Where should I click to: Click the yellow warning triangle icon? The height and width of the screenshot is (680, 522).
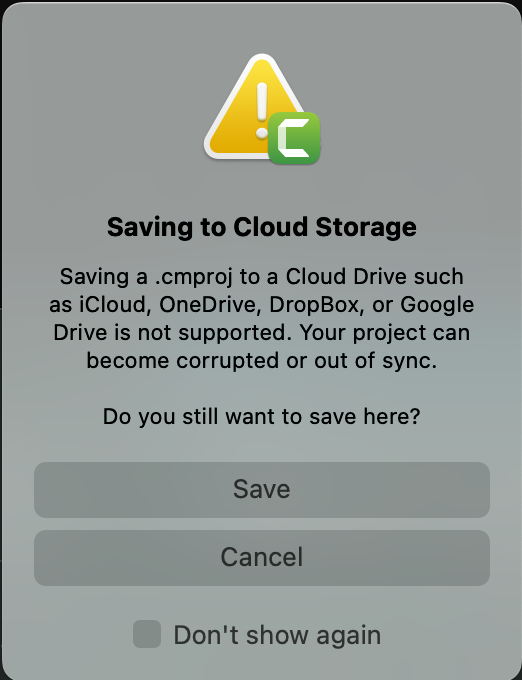click(254, 108)
